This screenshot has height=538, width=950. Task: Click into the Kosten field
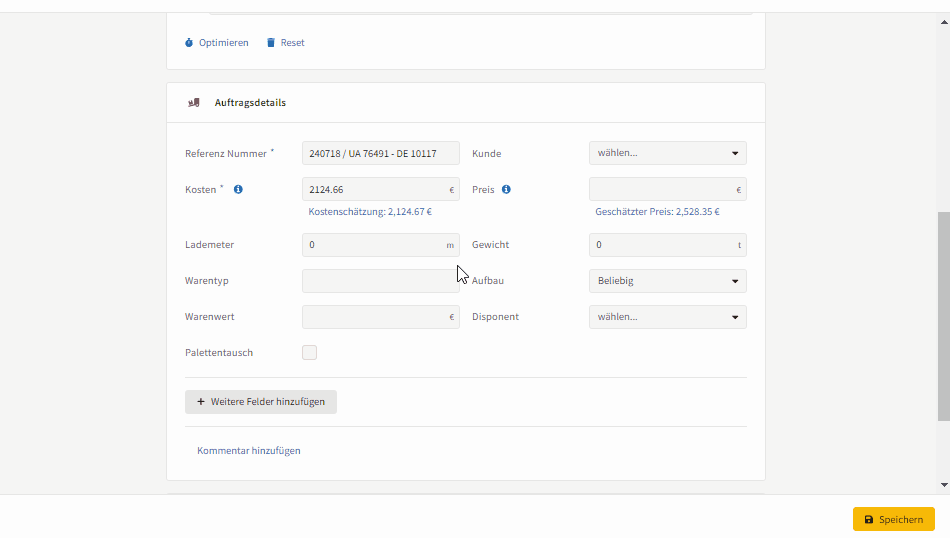click(380, 190)
